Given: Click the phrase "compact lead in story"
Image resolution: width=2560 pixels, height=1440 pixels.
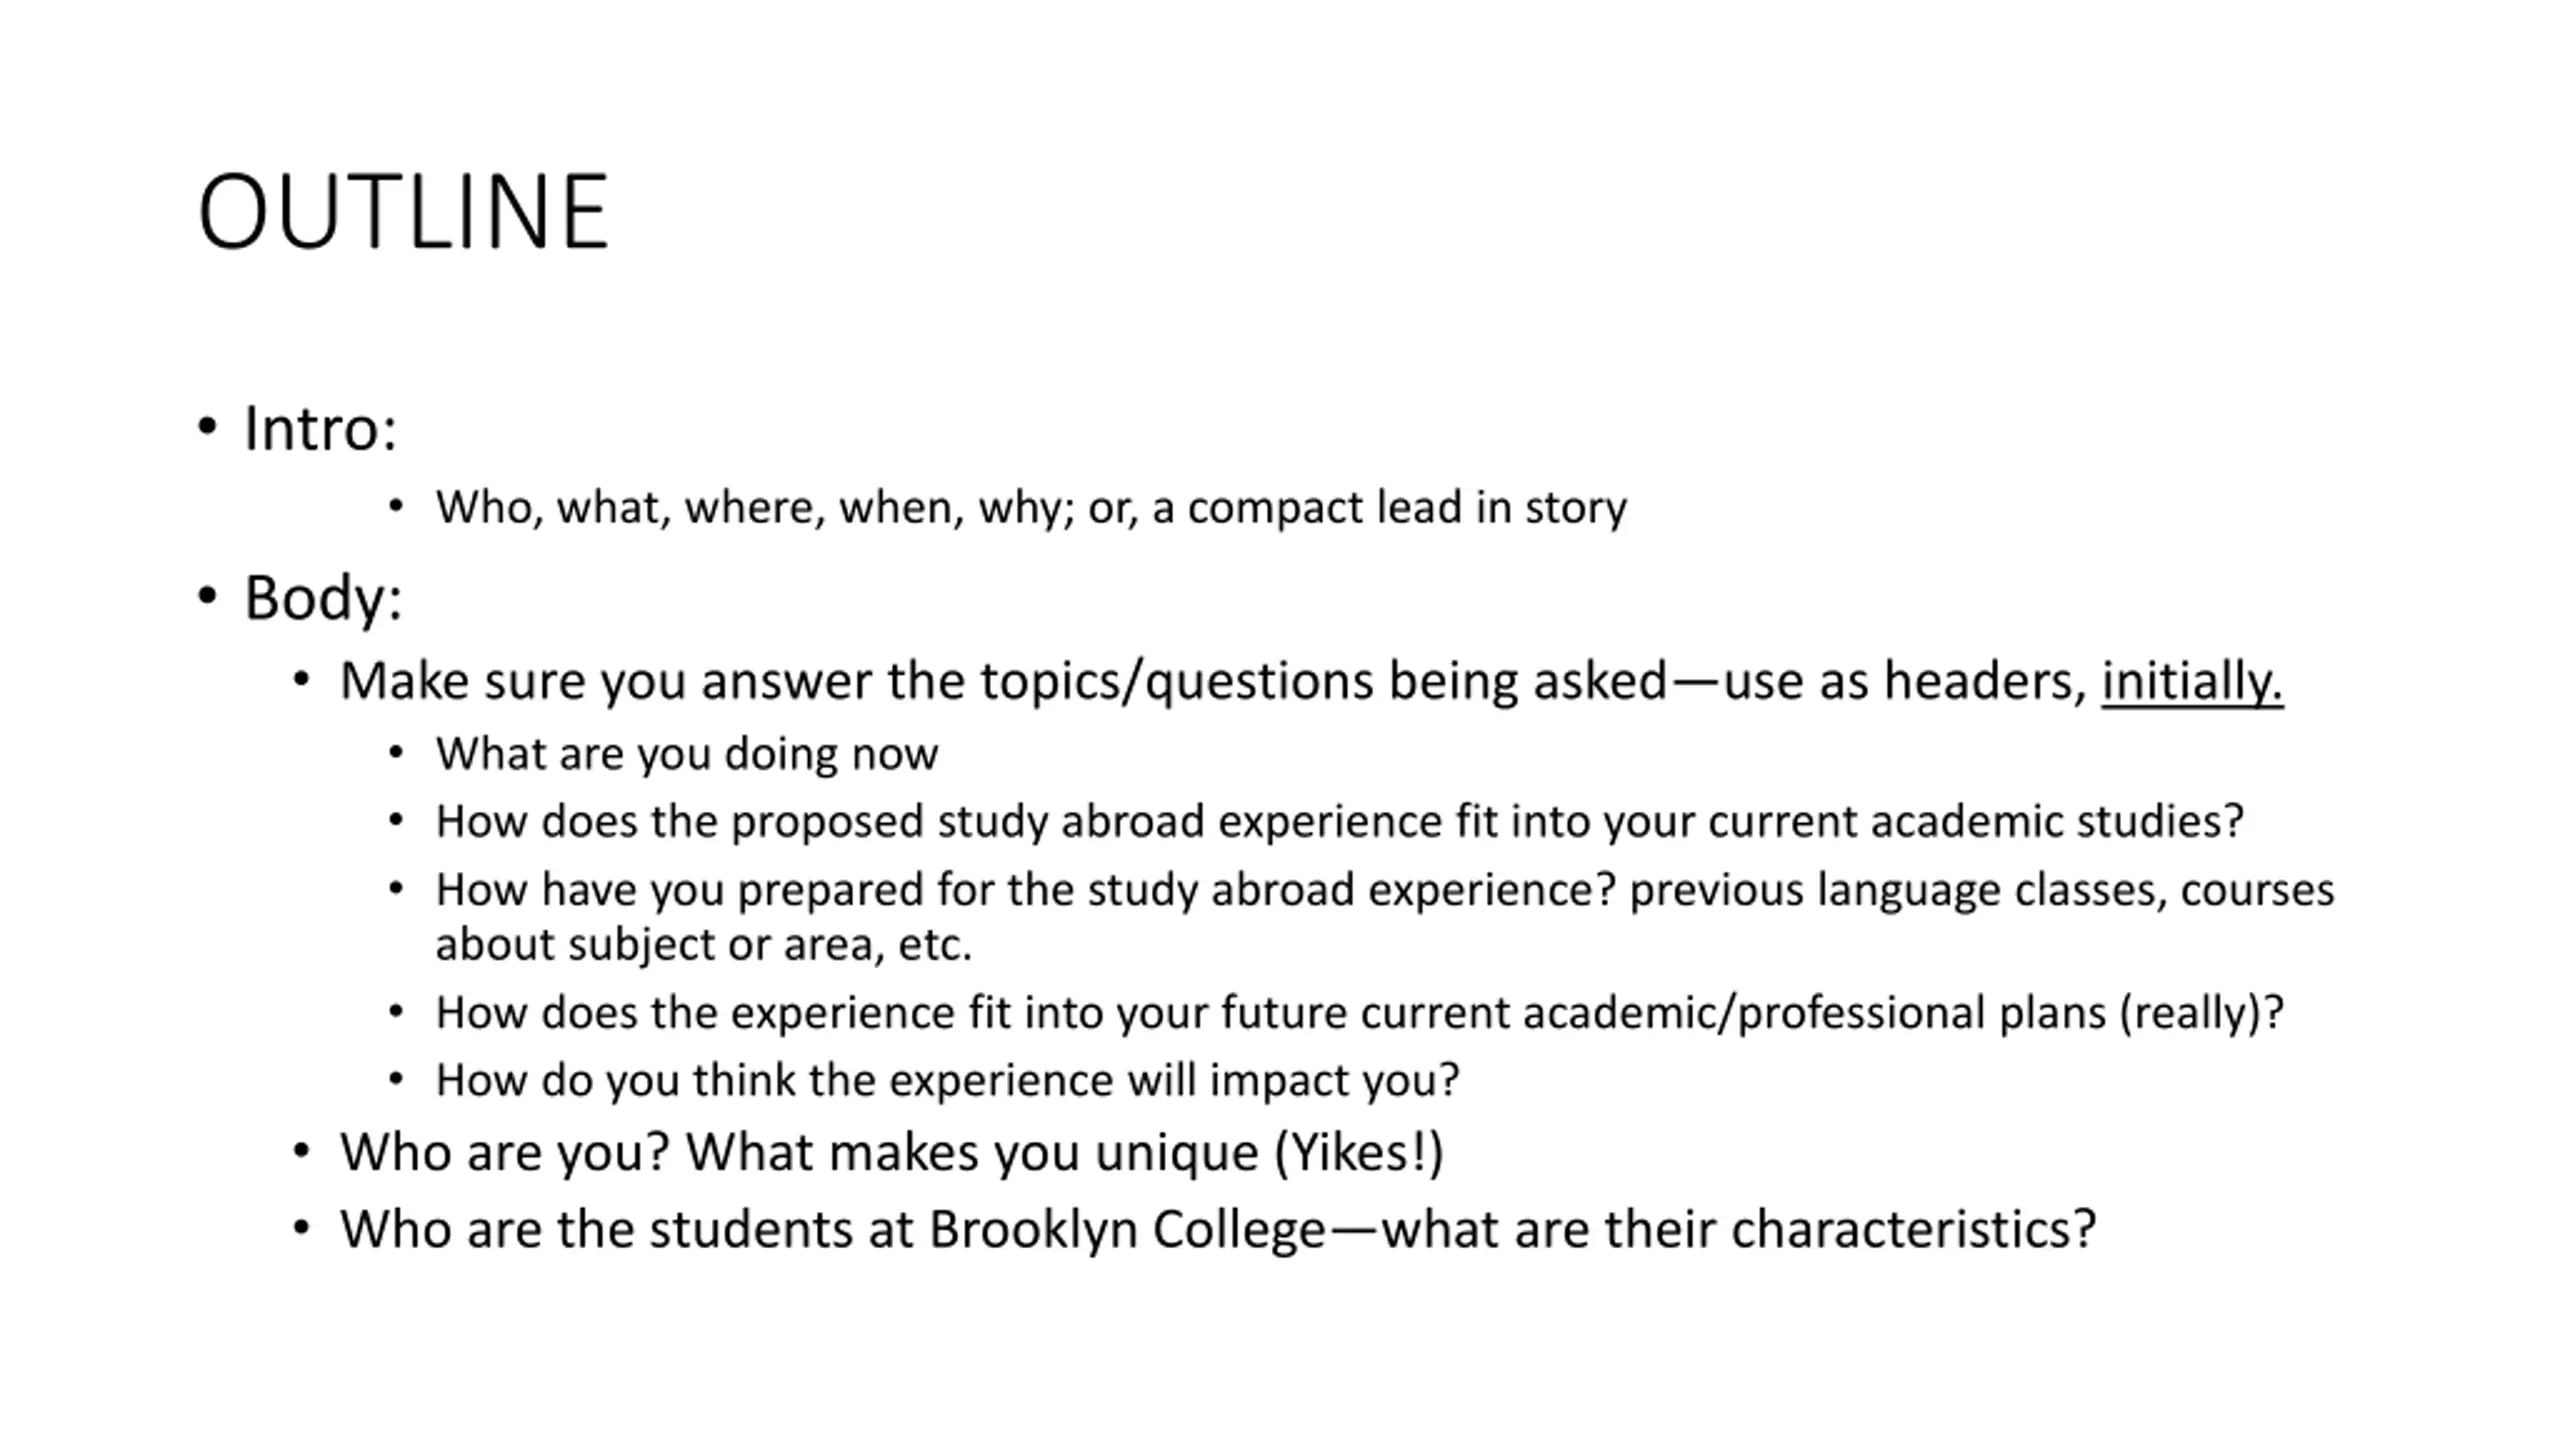Looking at the screenshot, I should tap(1407, 507).
